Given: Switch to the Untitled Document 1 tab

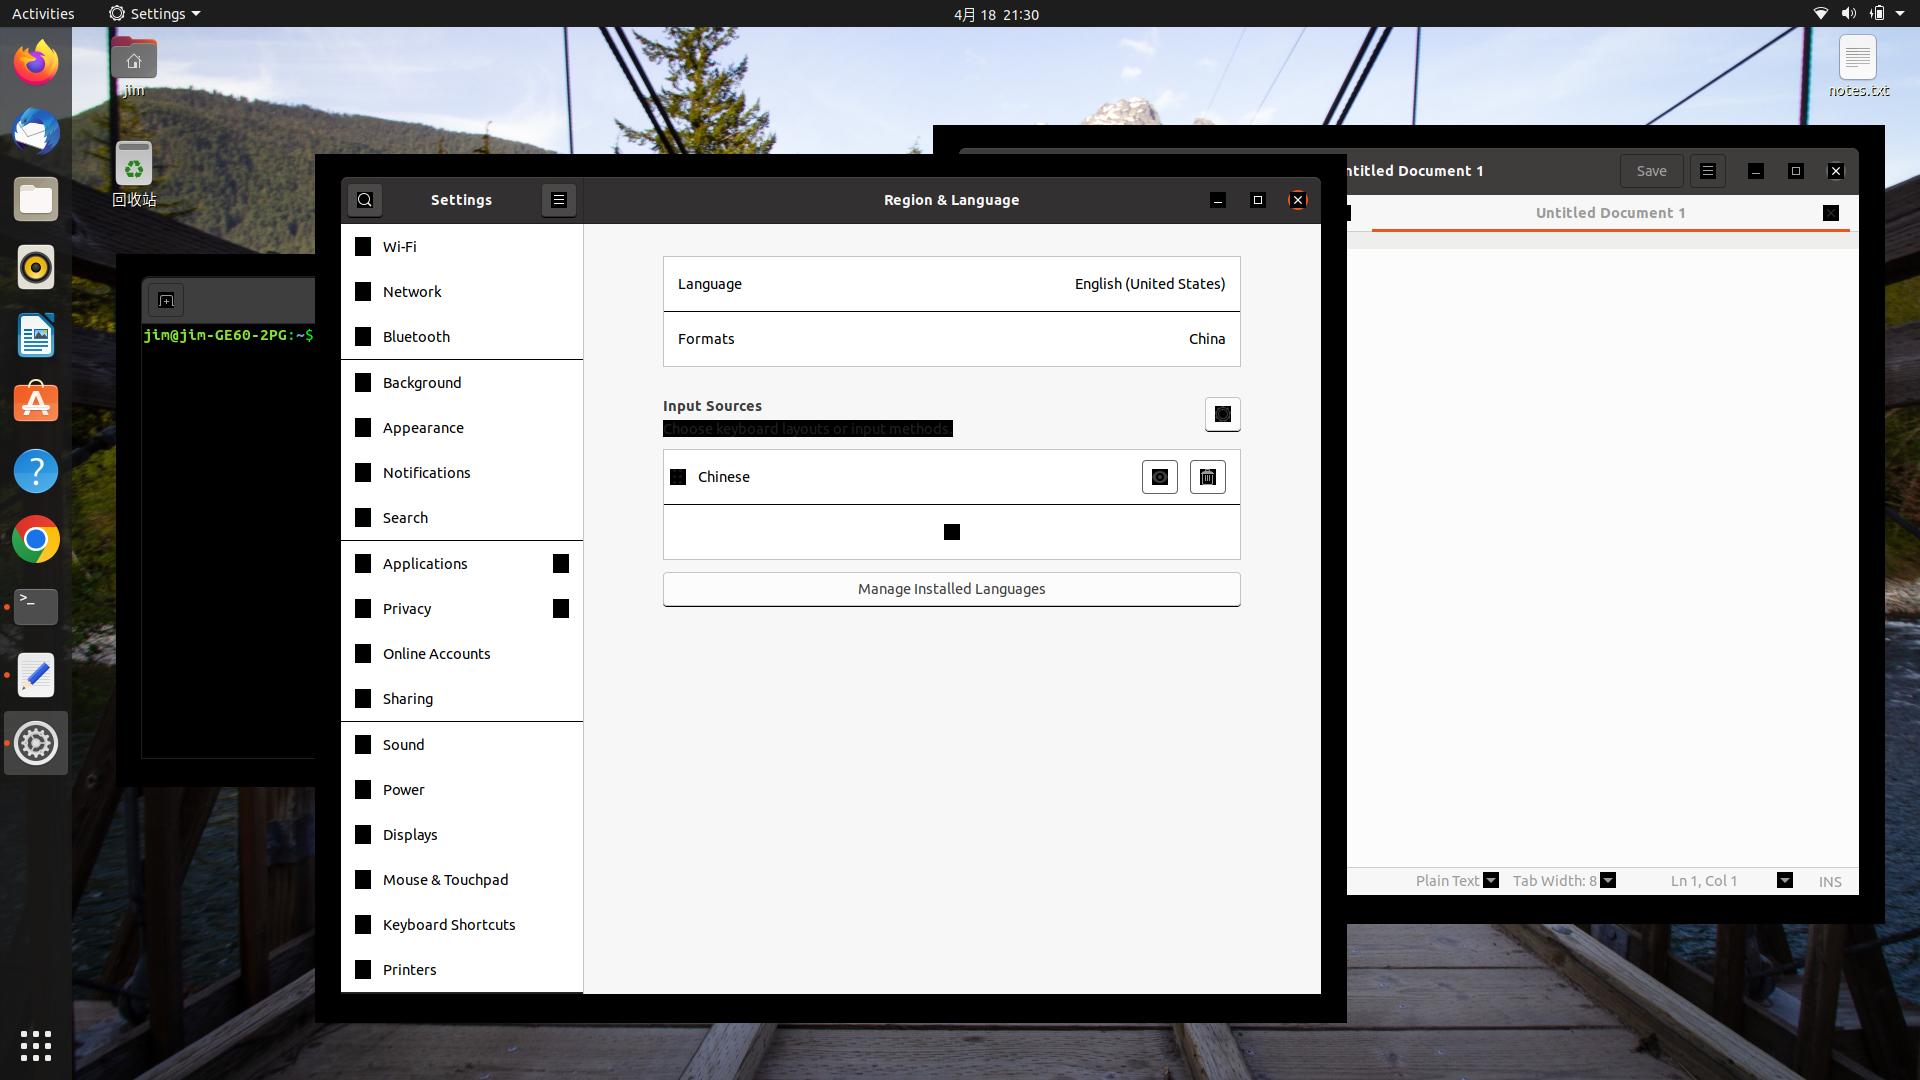Looking at the screenshot, I should pyautogui.click(x=1610, y=212).
